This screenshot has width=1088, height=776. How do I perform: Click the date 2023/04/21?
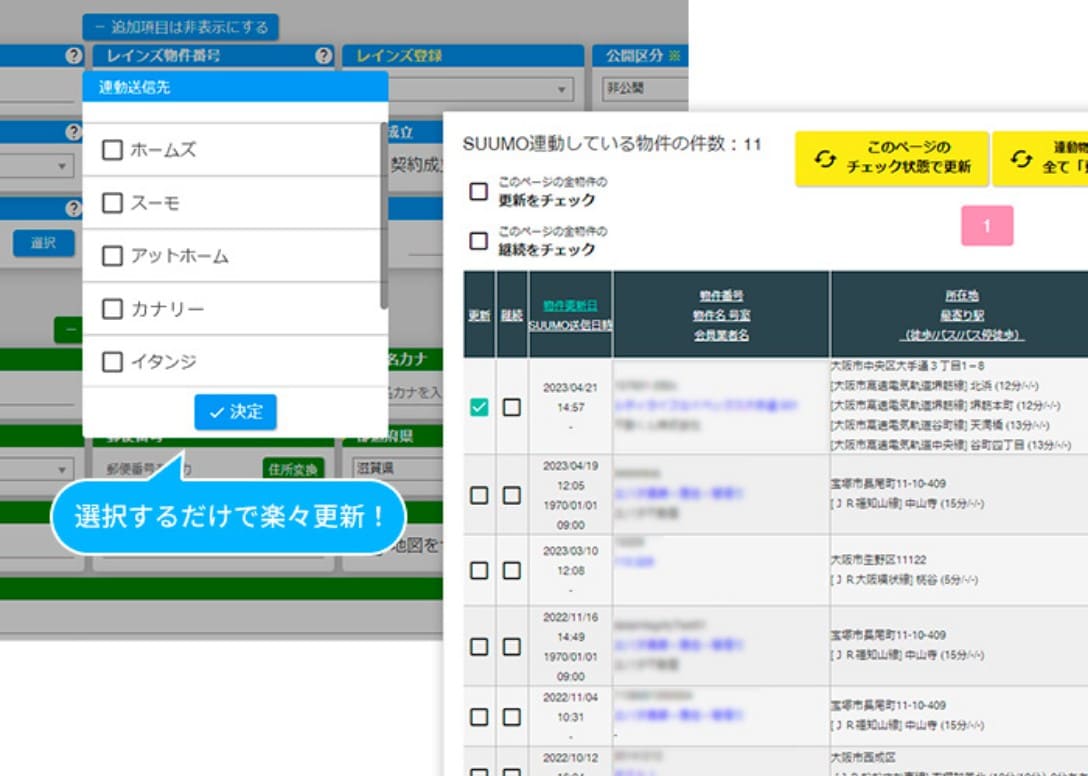coord(570,387)
